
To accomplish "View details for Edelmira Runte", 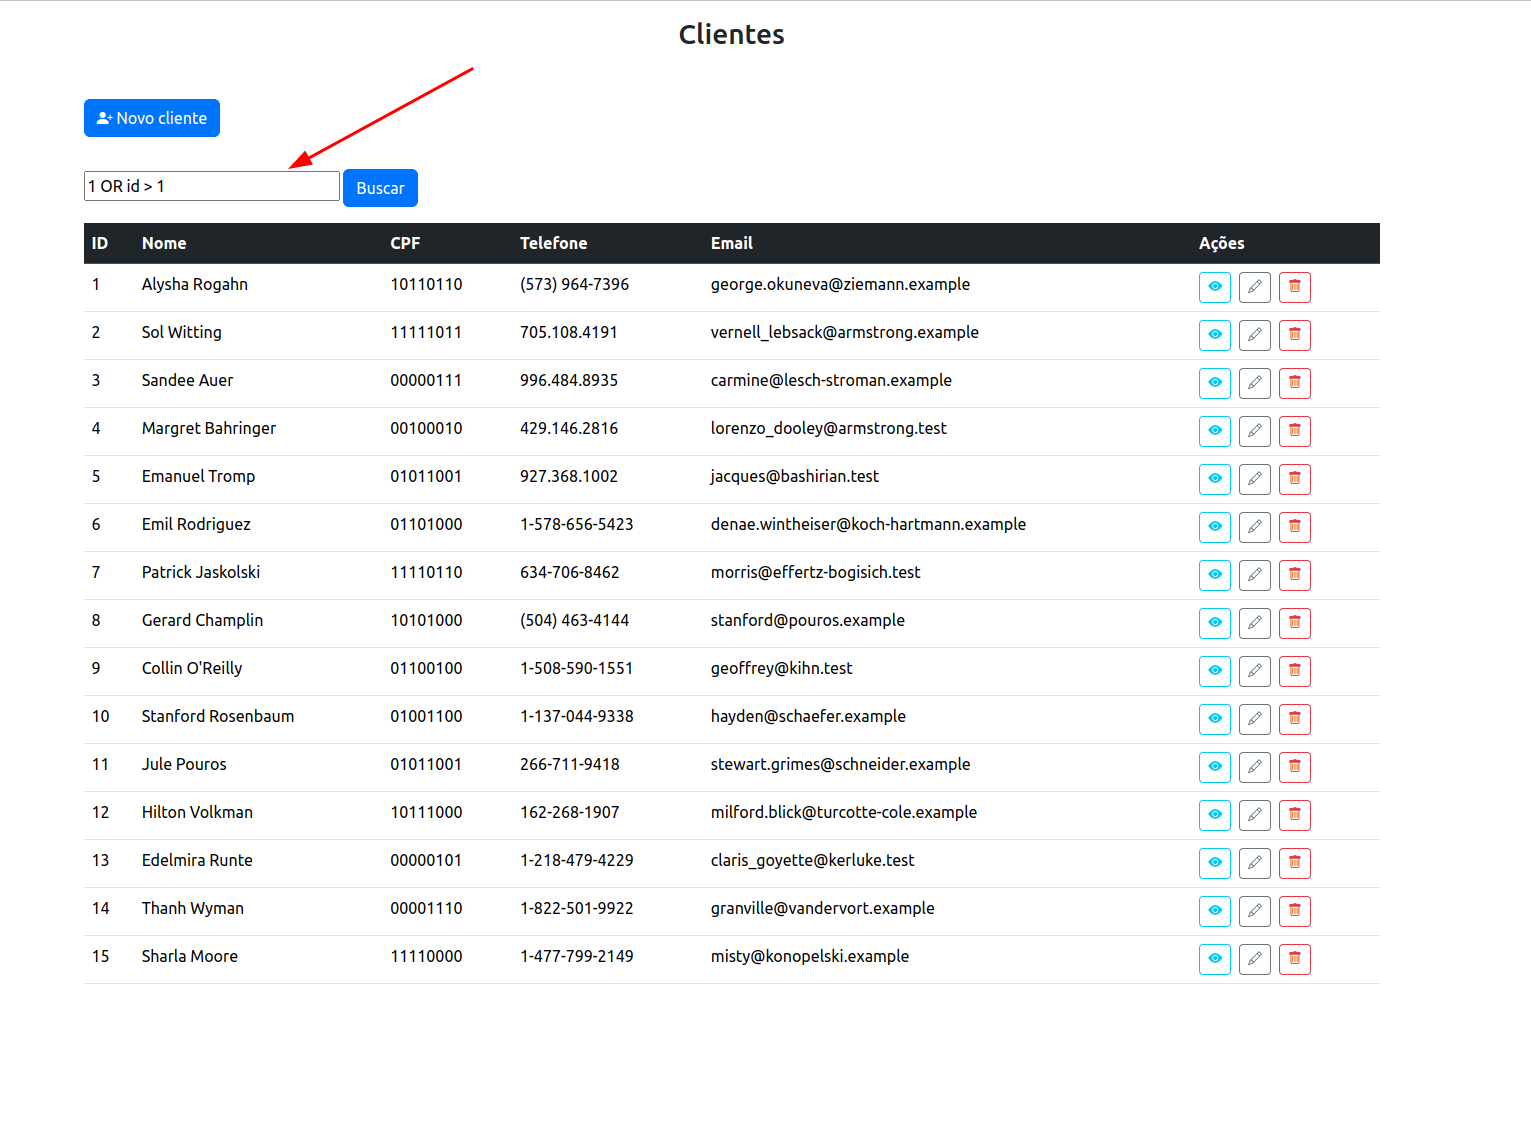I will pos(1215,863).
